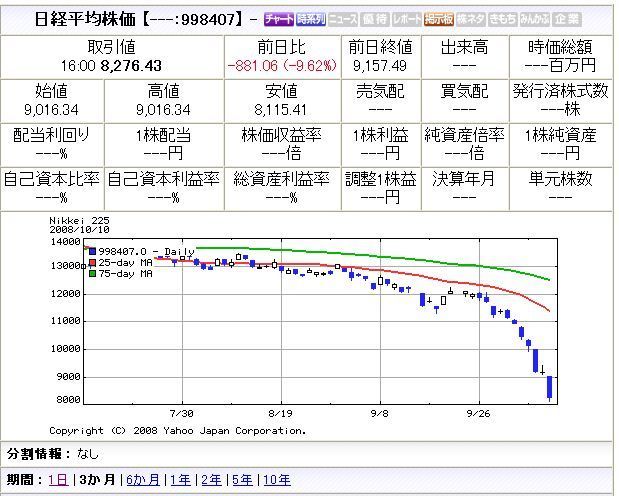
Task: Open the ニュース tab button
Action: [343, 19]
